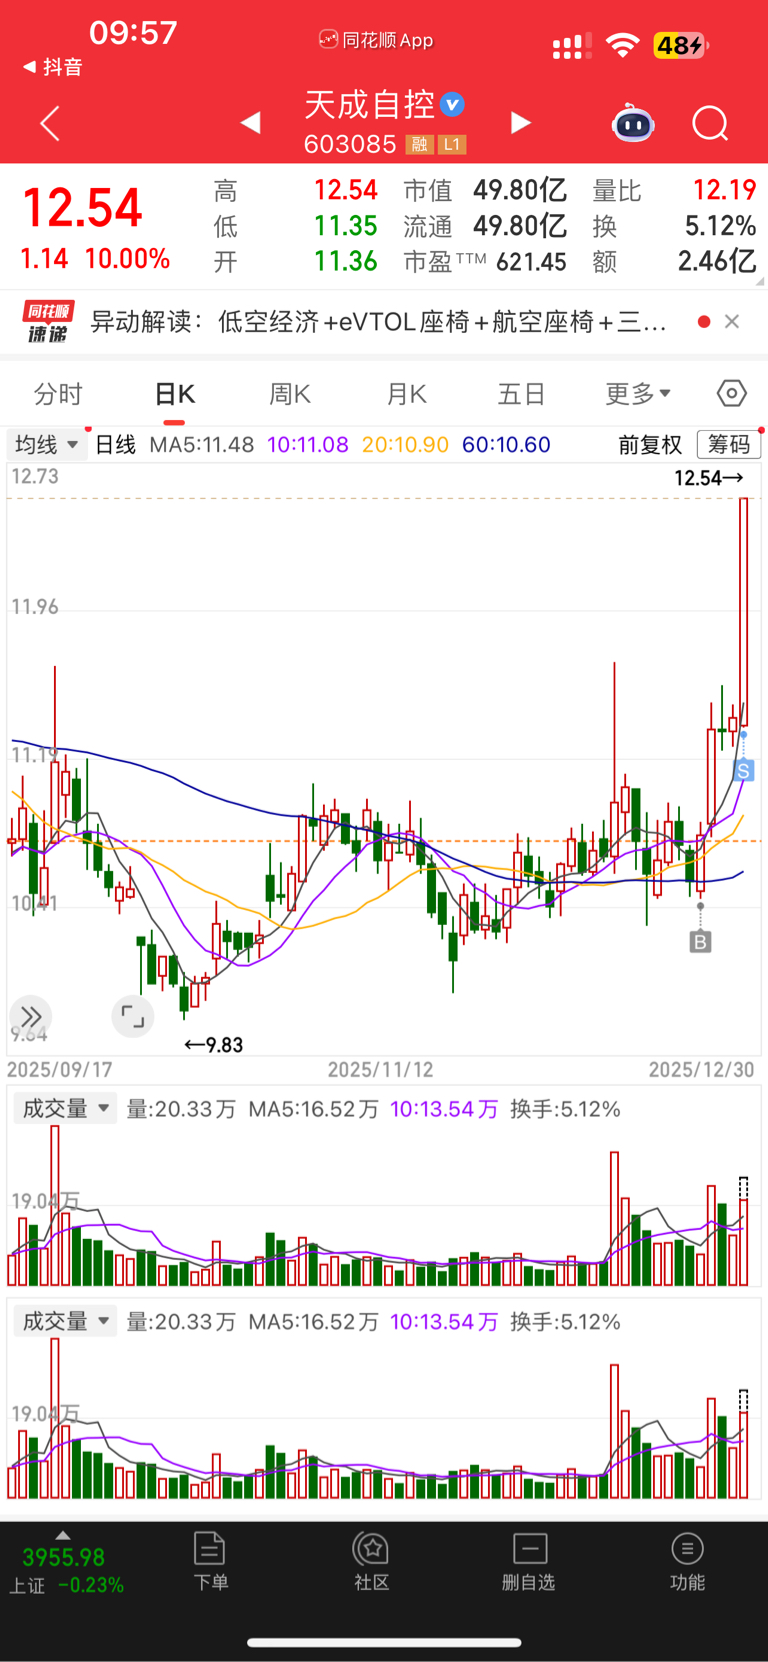768x1662 pixels.
Task: Tap 删自选 remove from watchlist
Action: pyautogui.click(x=529, y=1561)
